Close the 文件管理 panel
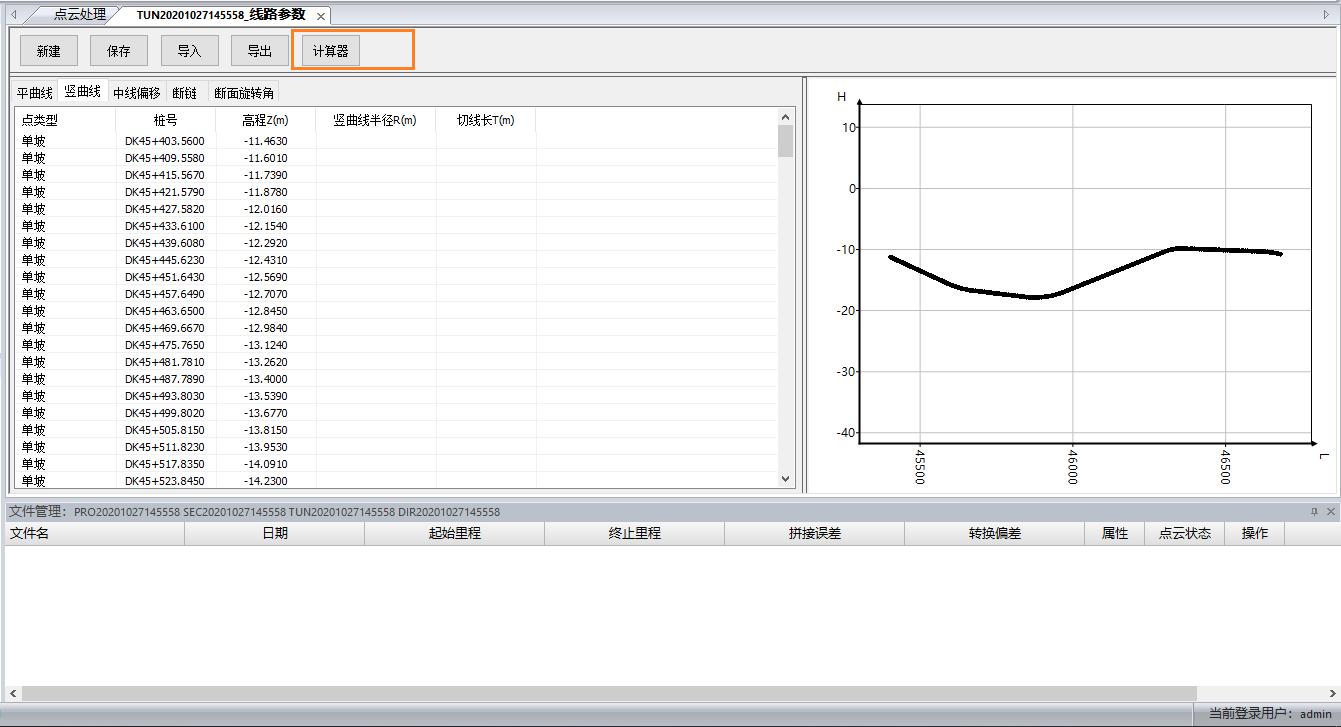This screenshot has width=1341, height=727. [1330, 511]
